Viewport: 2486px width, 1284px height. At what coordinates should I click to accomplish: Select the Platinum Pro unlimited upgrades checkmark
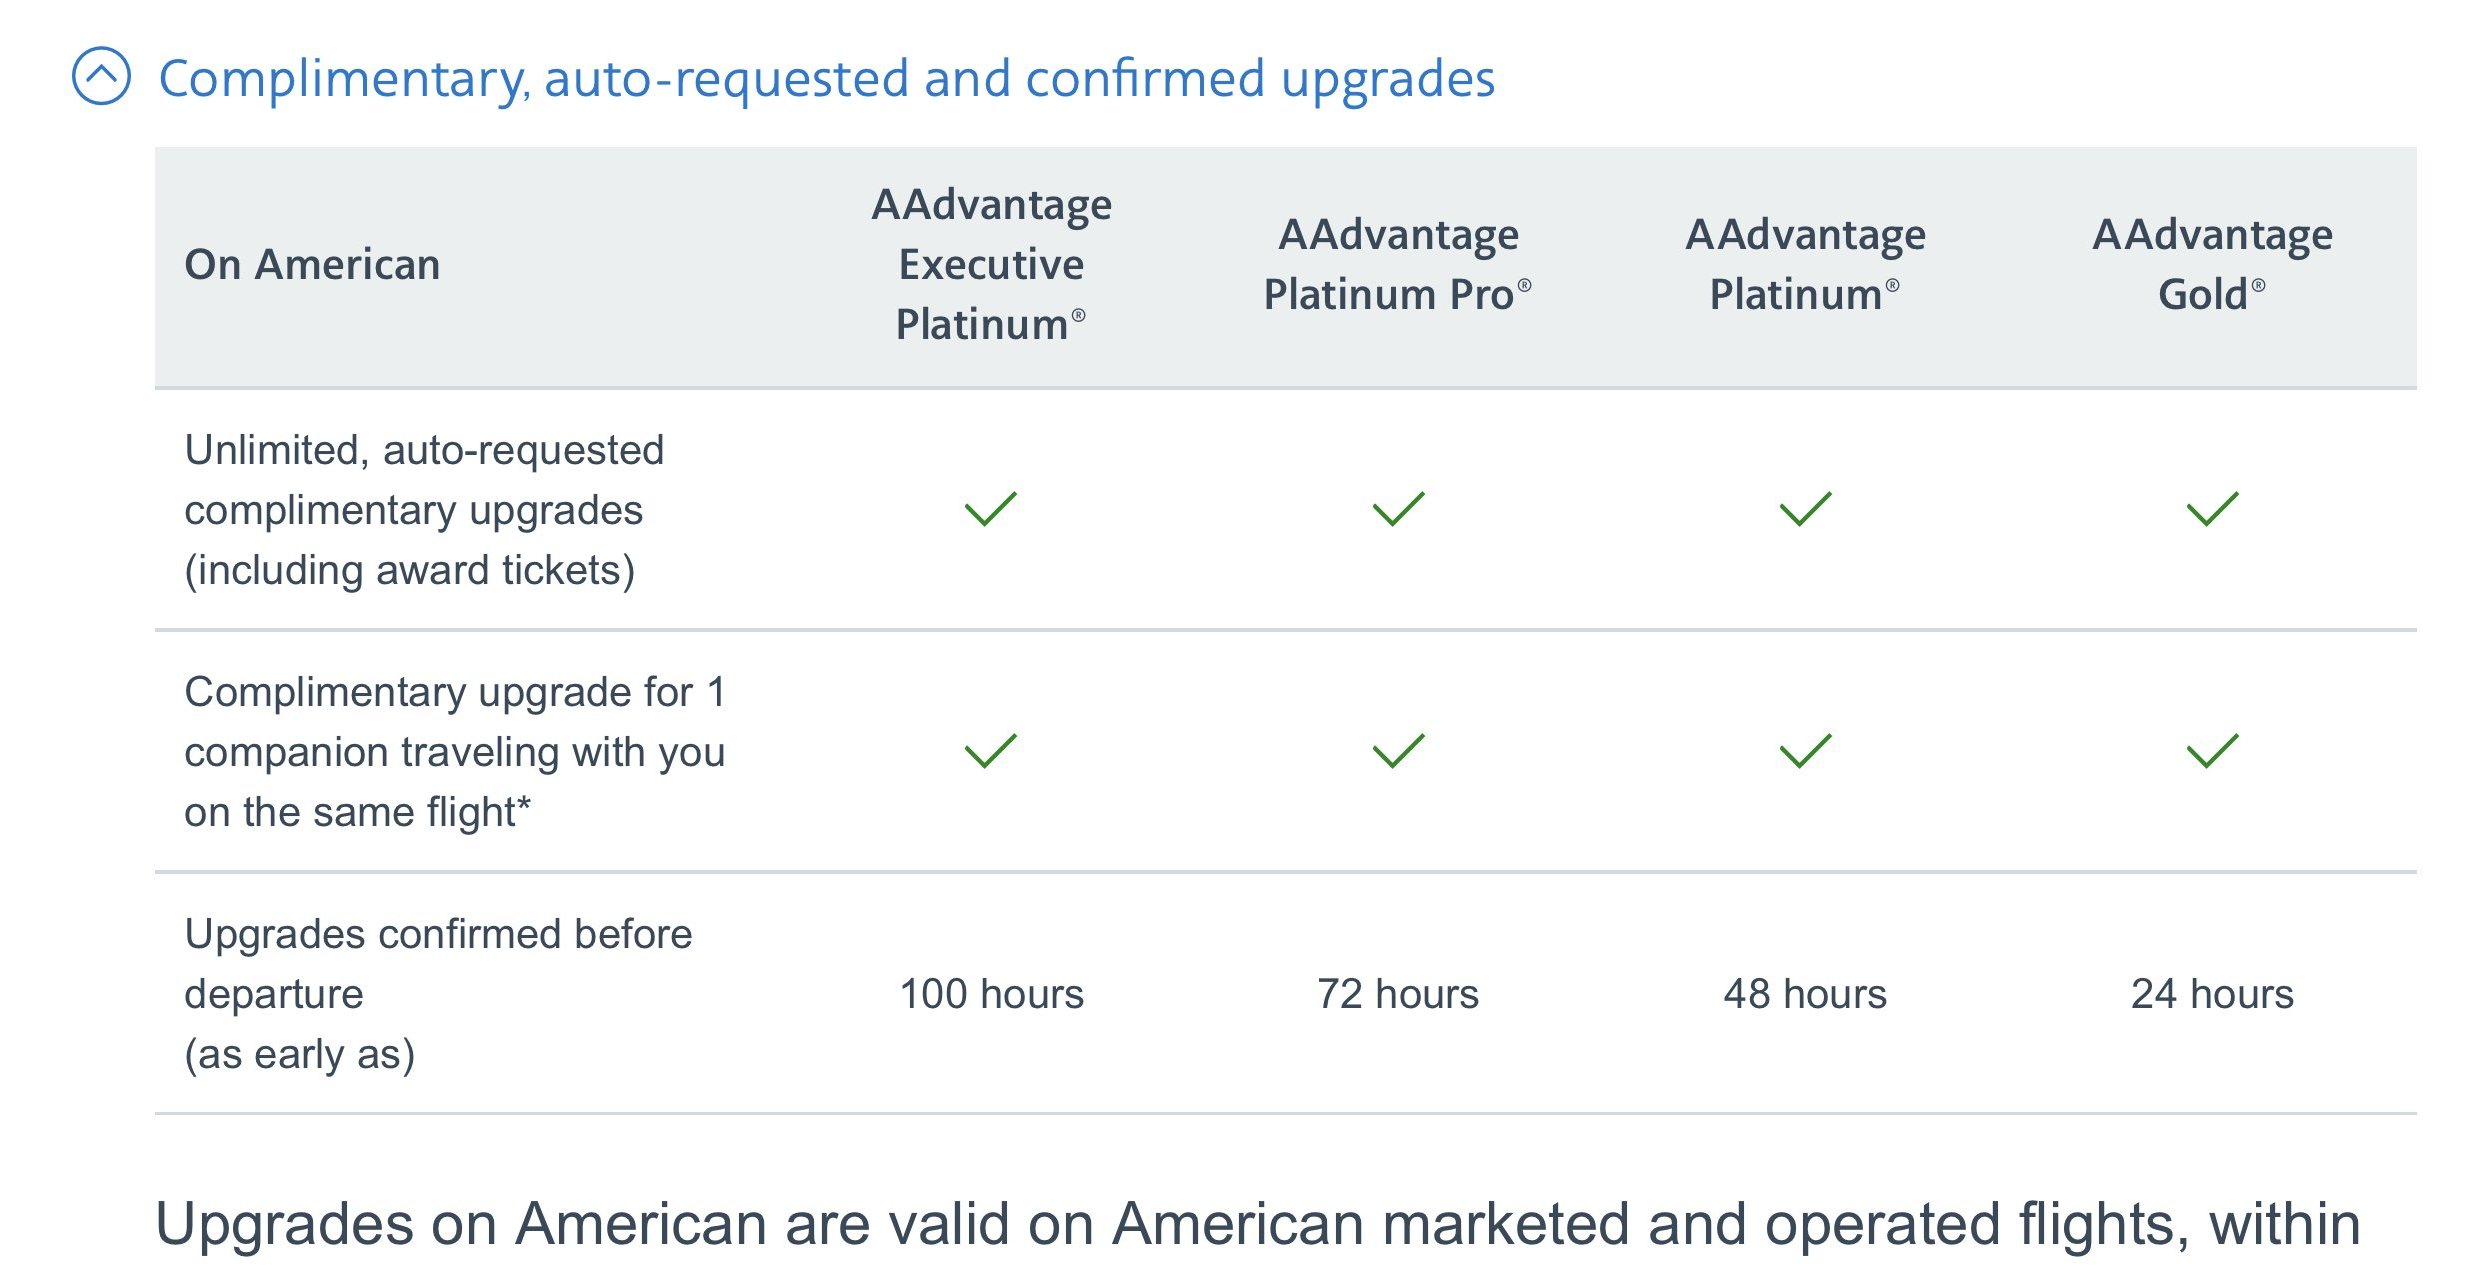click(1398, 509)
